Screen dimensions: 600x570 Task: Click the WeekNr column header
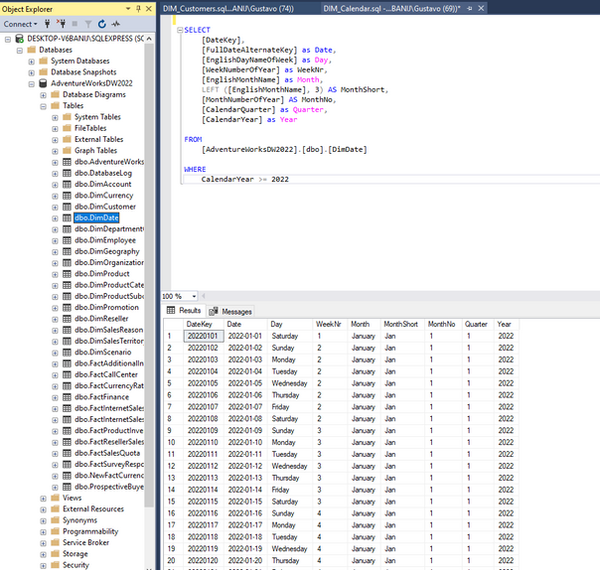click(x=331, y=324)
